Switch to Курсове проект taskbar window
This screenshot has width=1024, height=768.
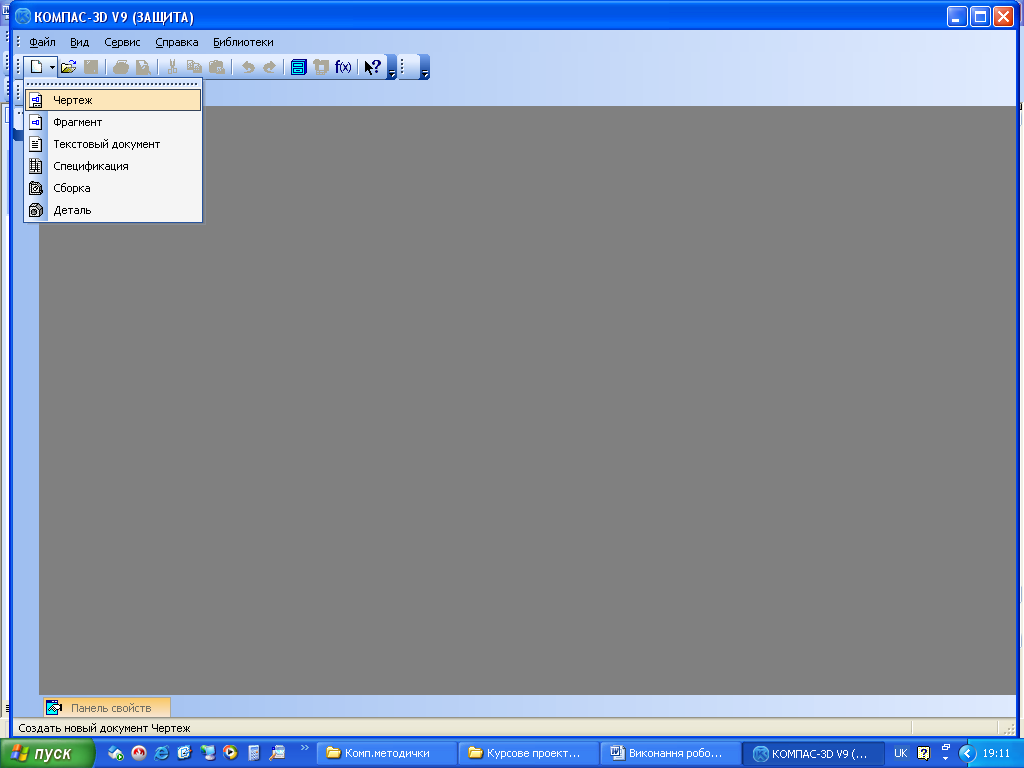pos(529,753)
